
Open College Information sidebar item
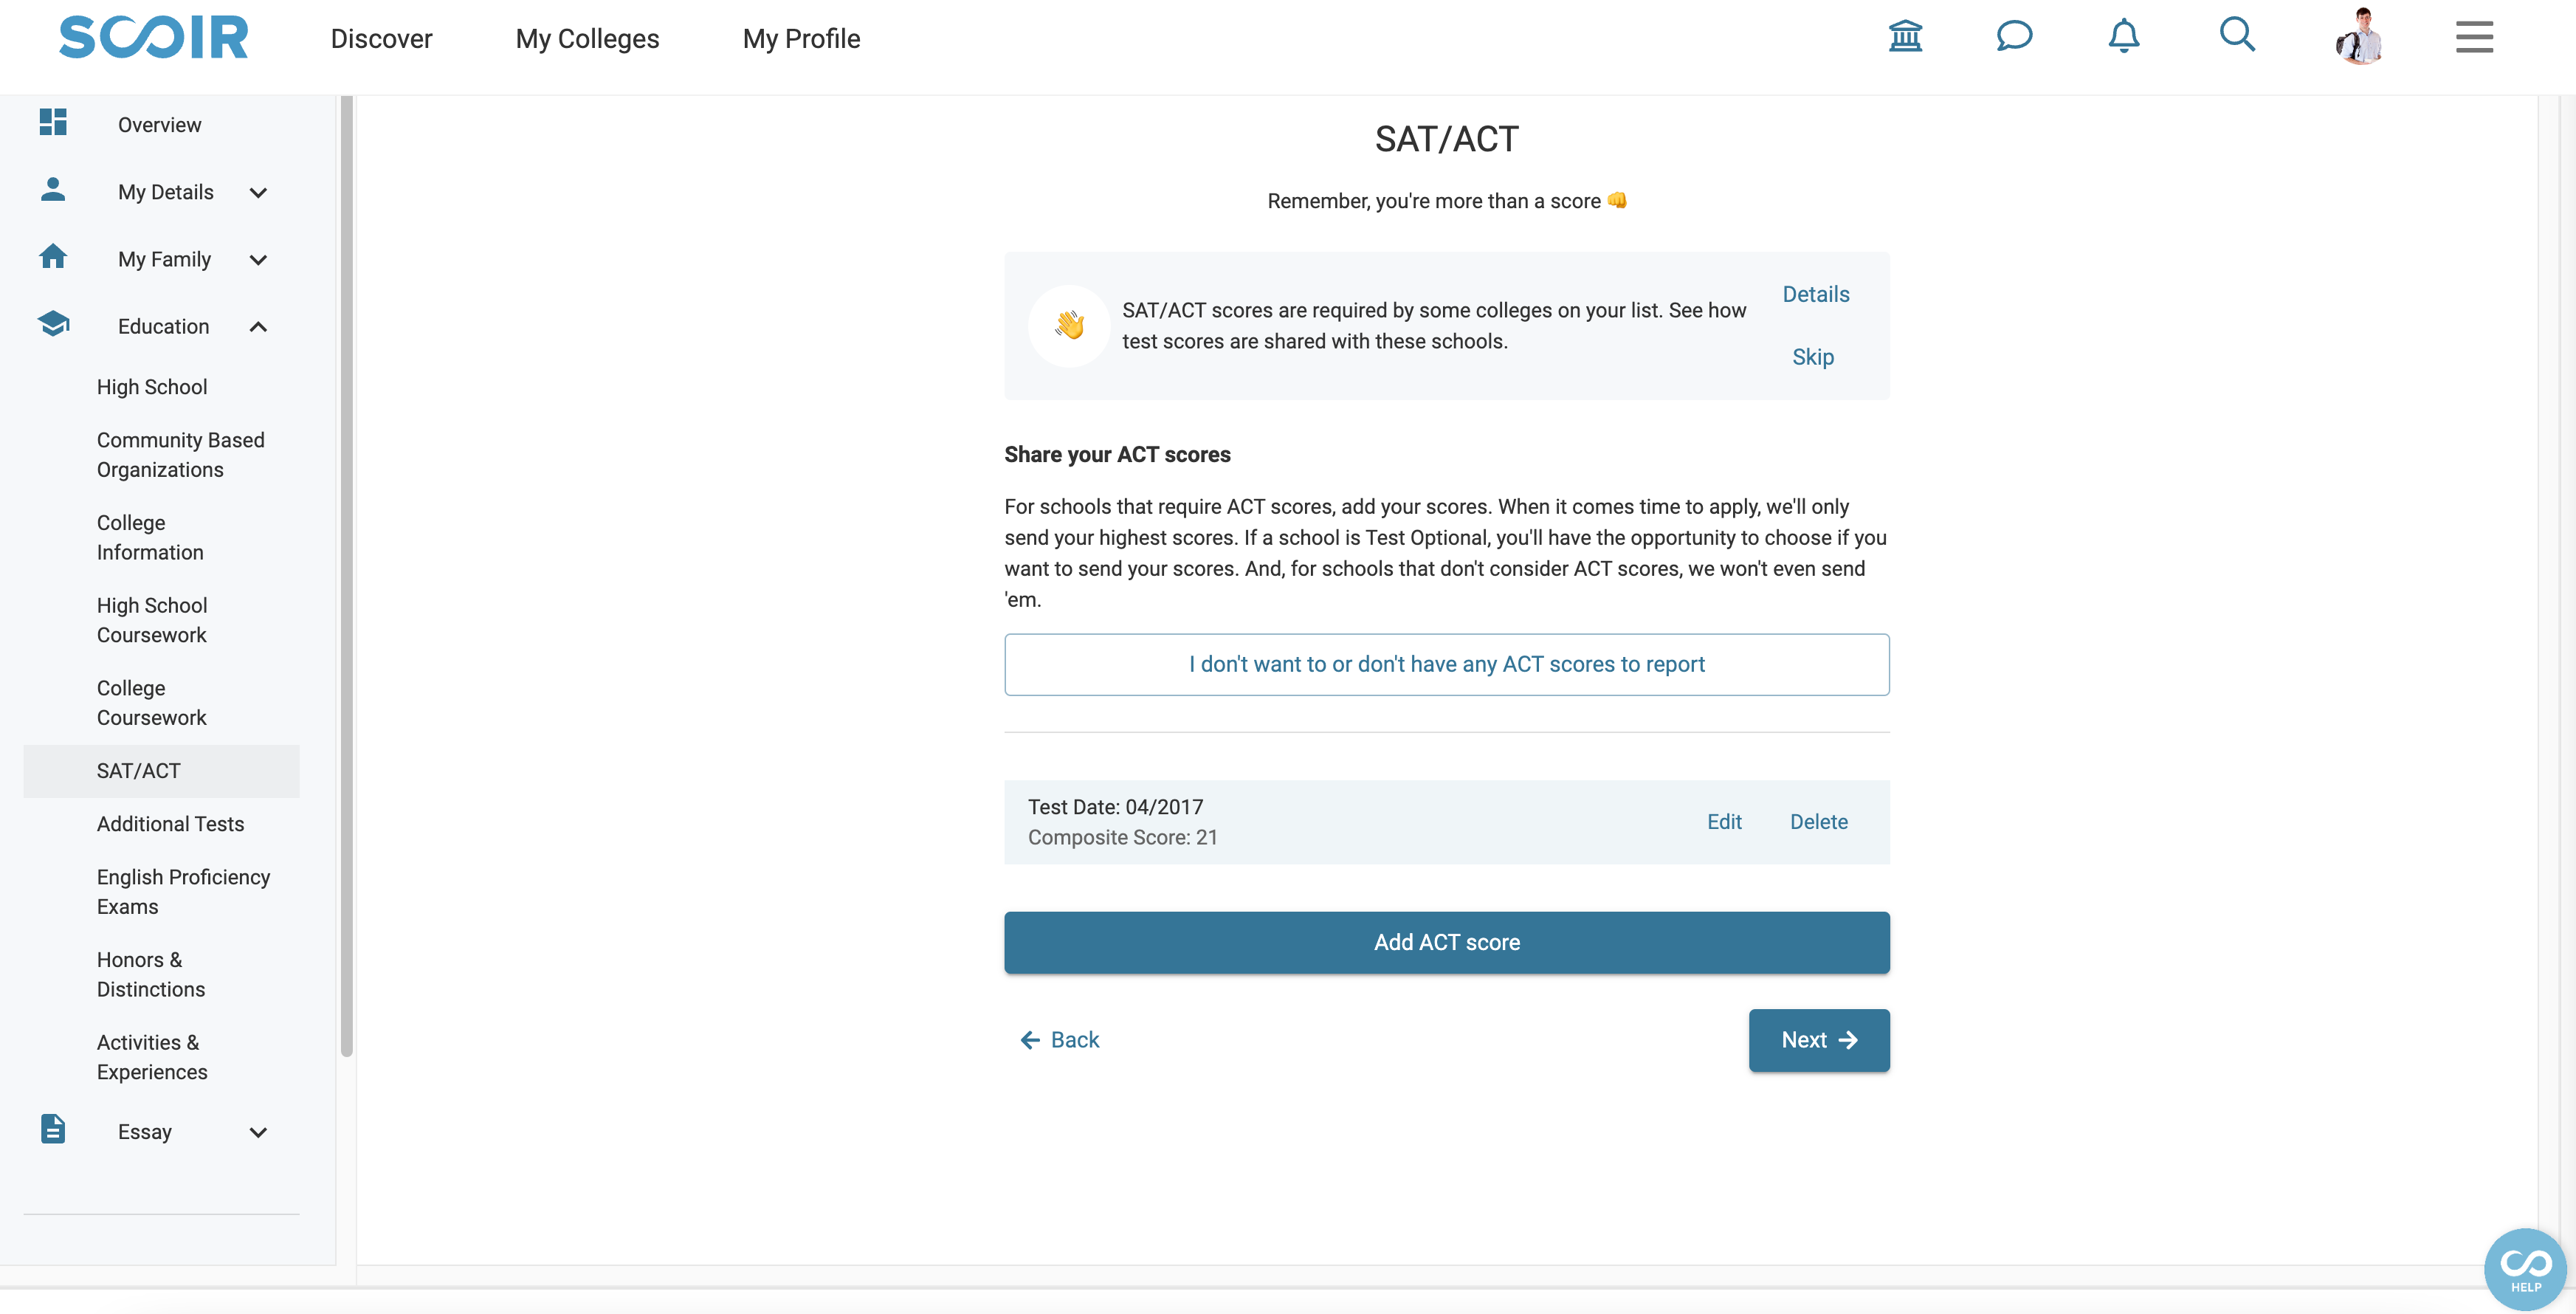tap(150, 538)
